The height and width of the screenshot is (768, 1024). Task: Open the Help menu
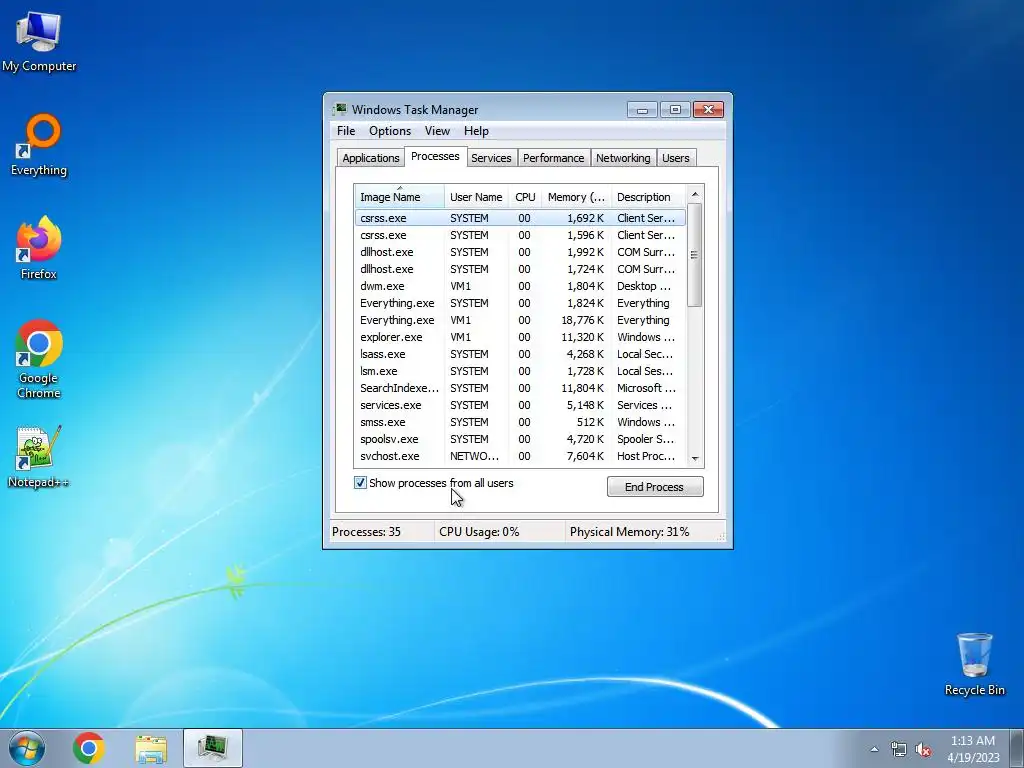click(476, 131)
